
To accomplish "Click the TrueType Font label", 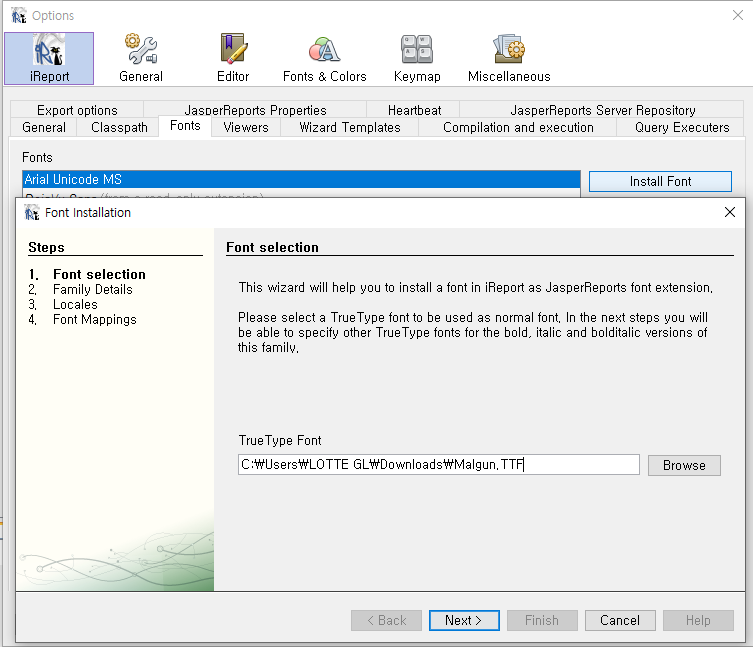I will [280, 440].
